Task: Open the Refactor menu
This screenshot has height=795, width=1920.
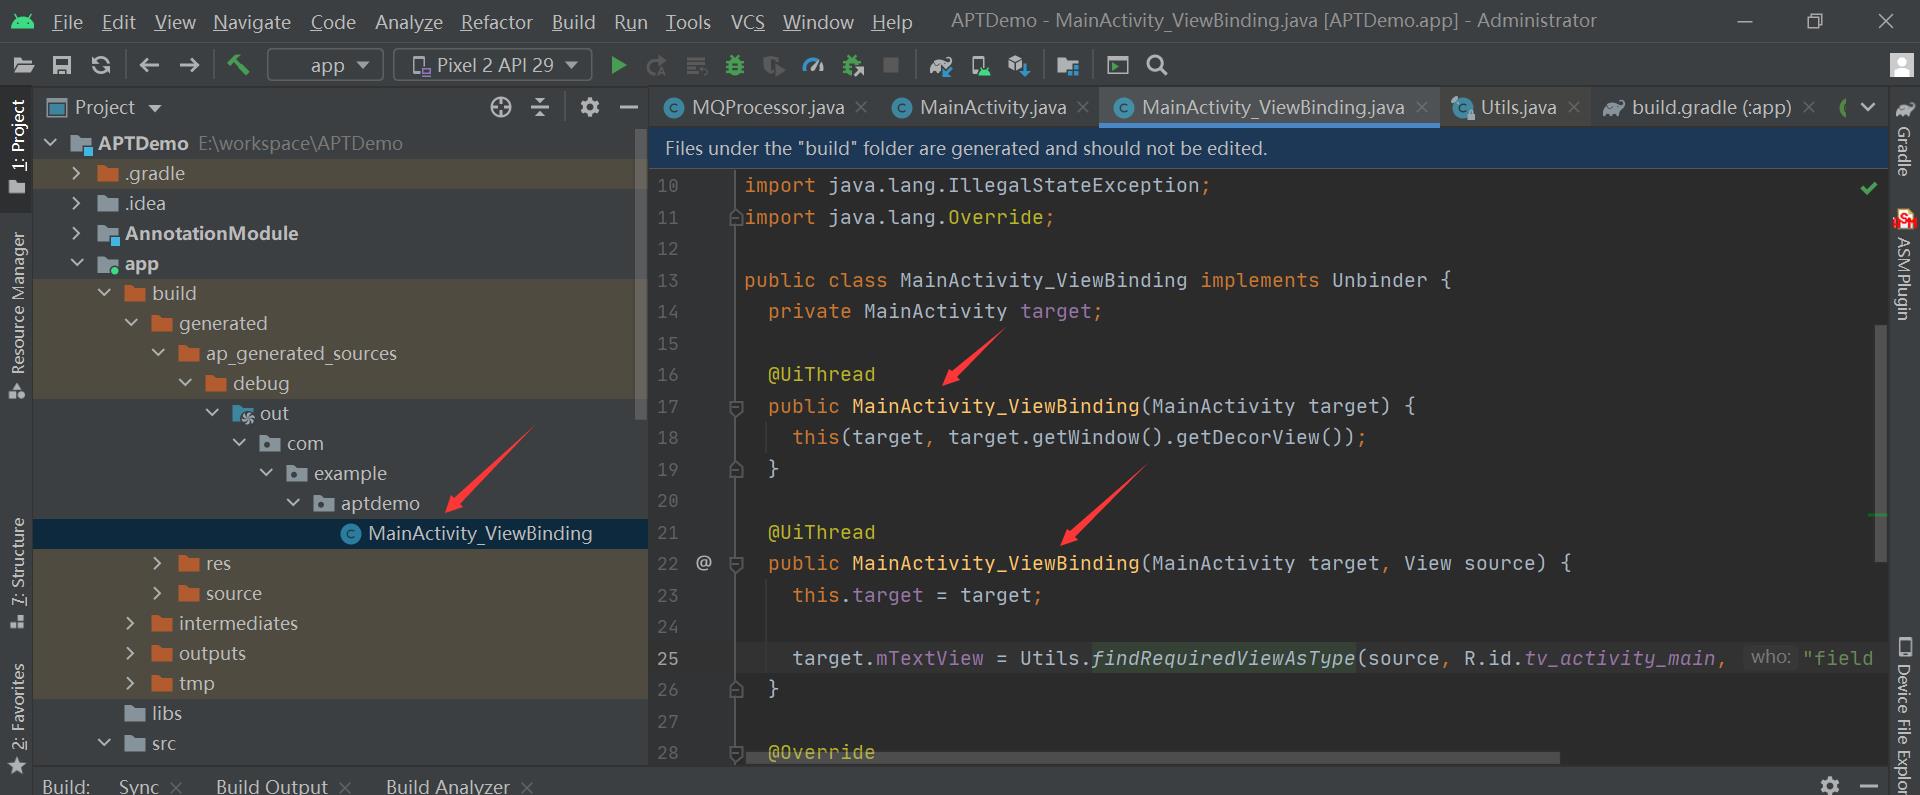Action: (496, 22)
